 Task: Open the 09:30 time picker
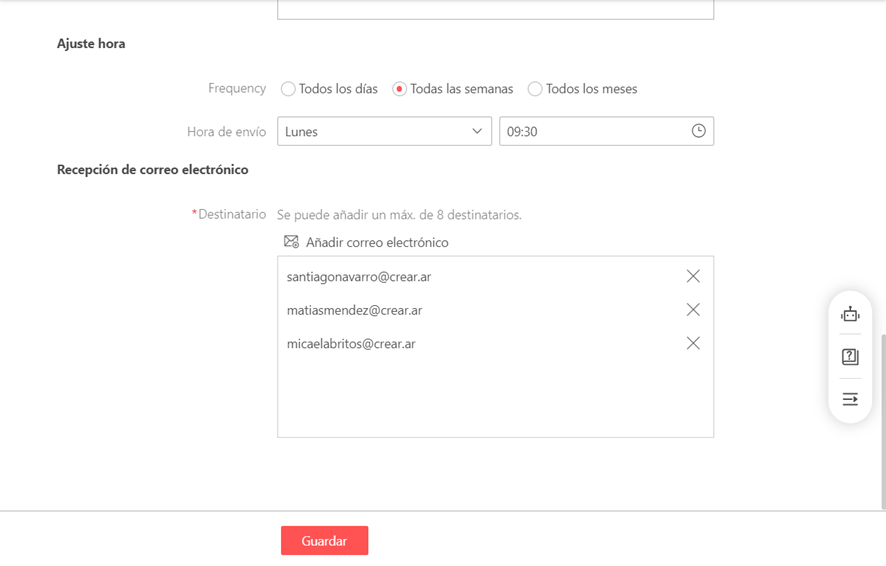click(590, 131)
